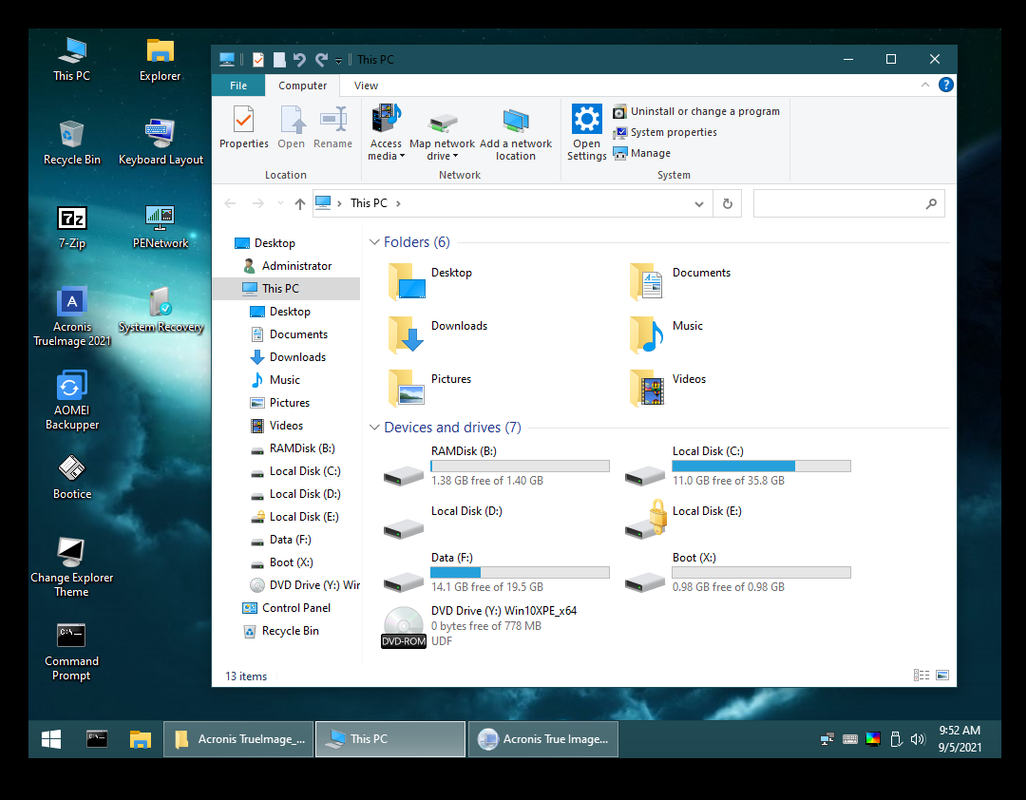Viewport: 1026px width, 800px height.
Task: Open Command Prompt from taskbar
Action: (x=97, y=739)
